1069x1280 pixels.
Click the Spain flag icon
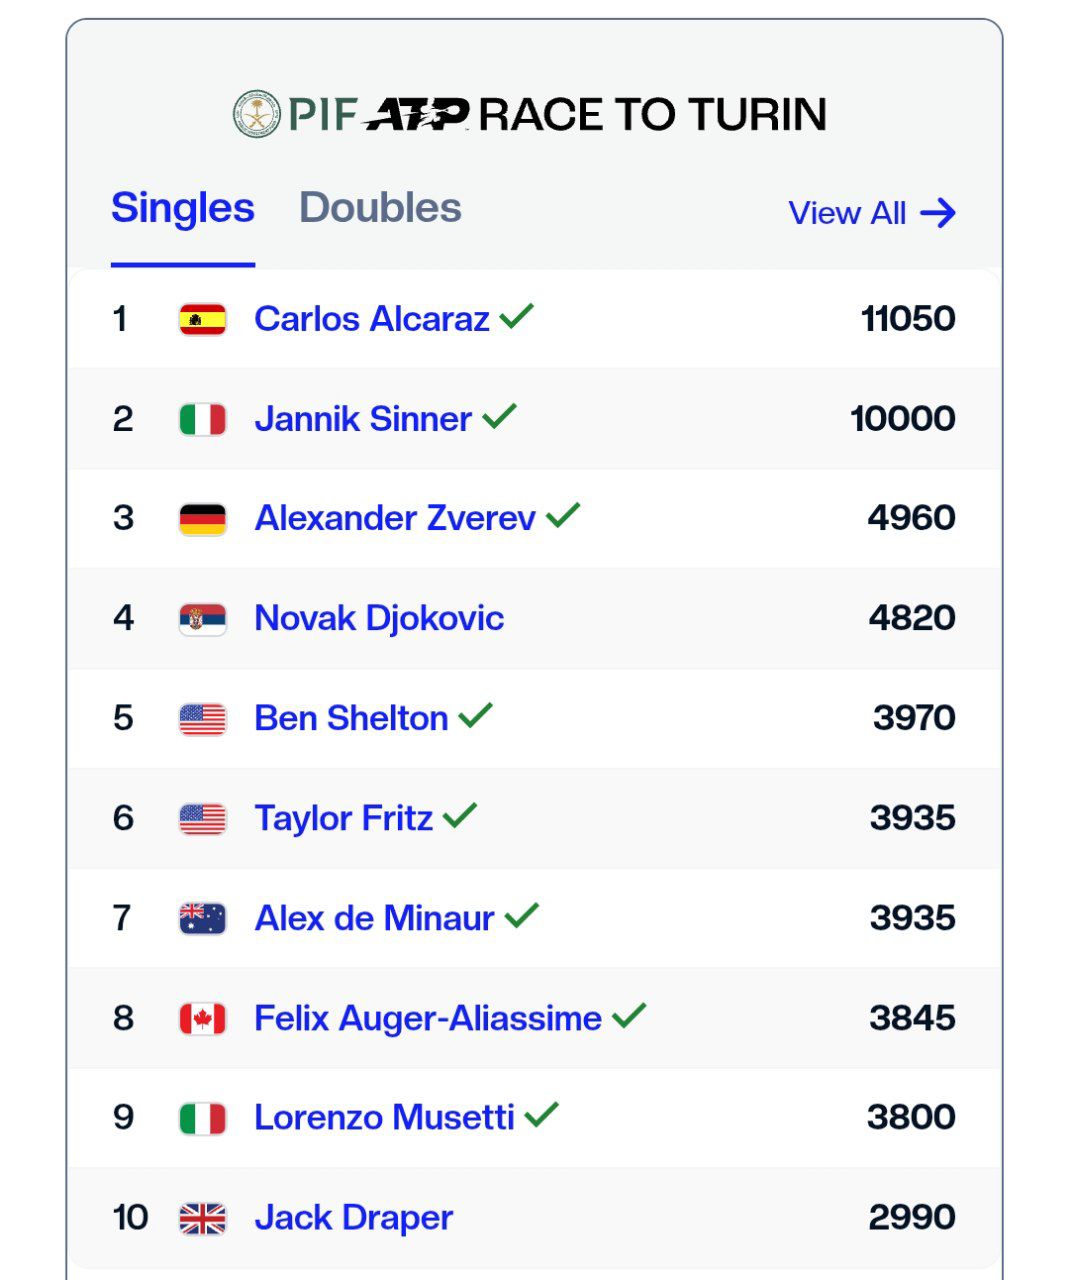coord(202,319)
